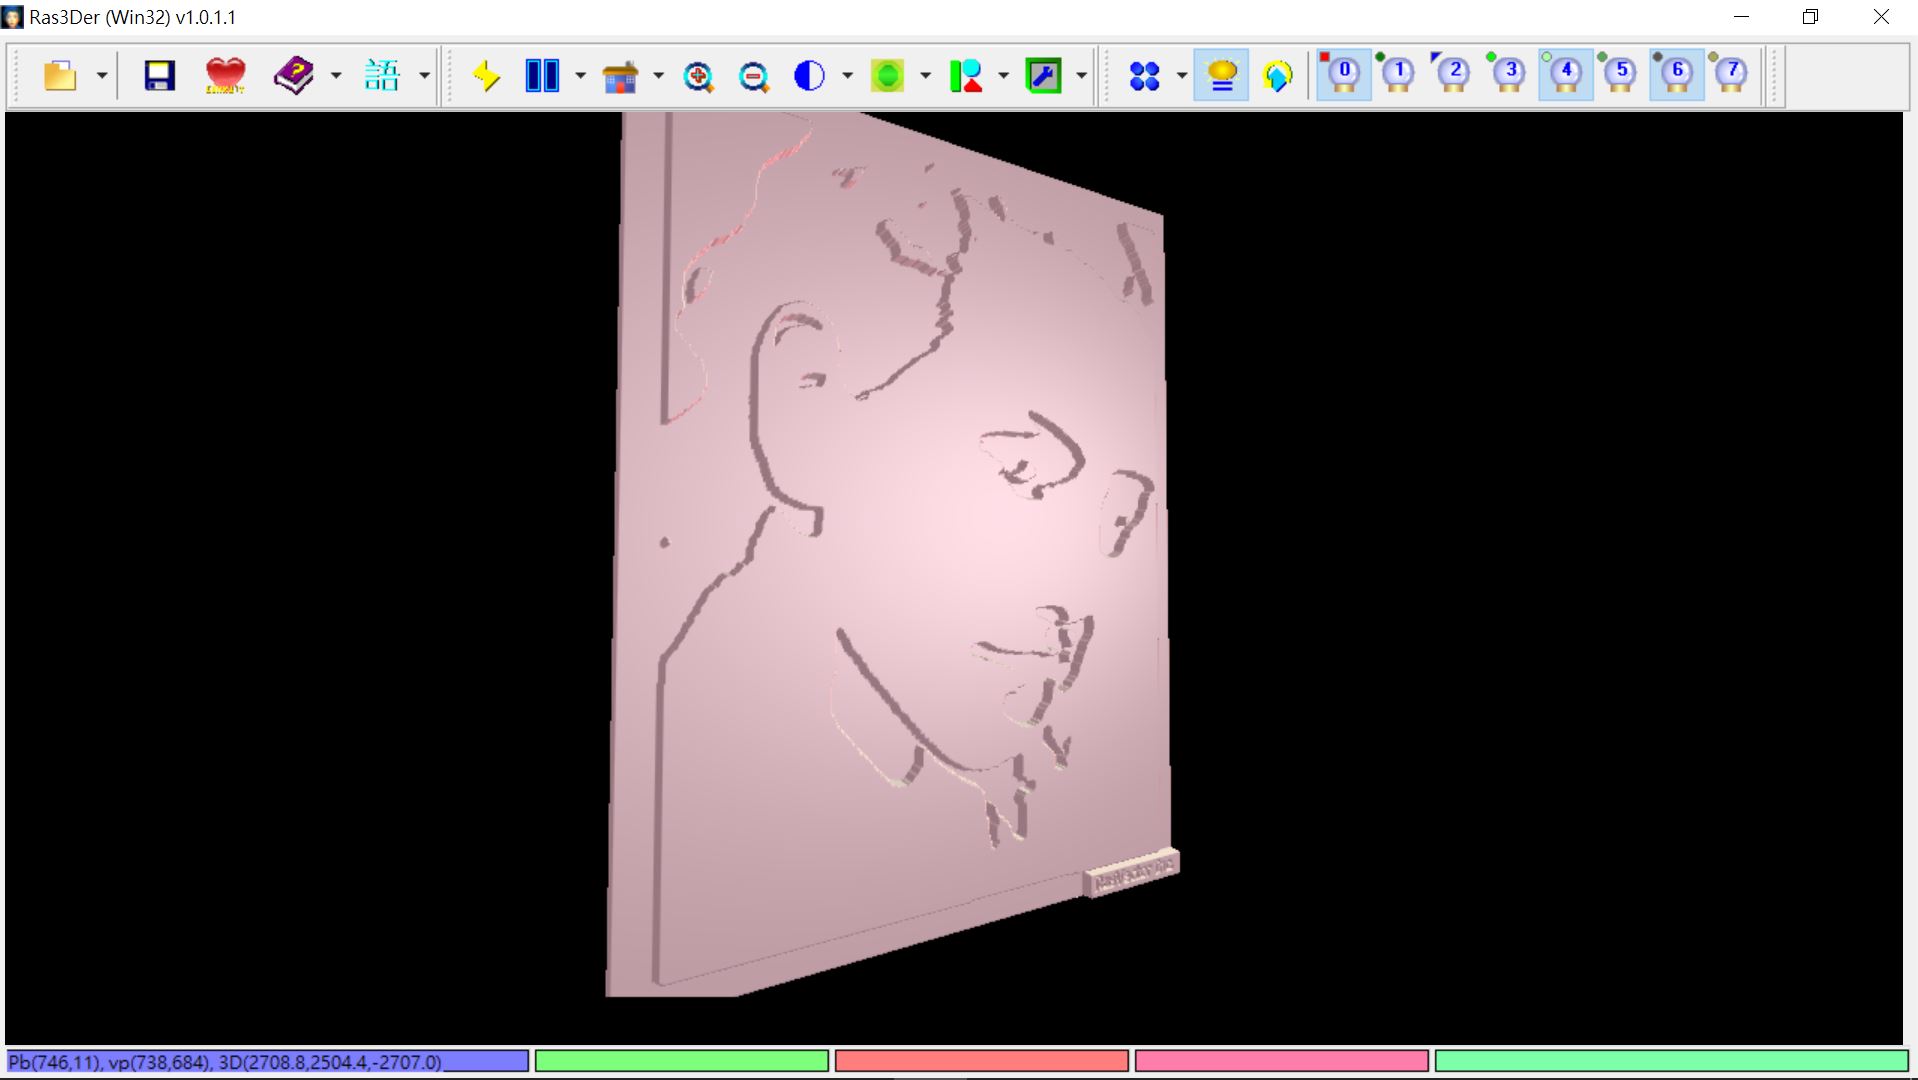Open the purple help book
1918x1080 pixels.
(x=295, y=75)
